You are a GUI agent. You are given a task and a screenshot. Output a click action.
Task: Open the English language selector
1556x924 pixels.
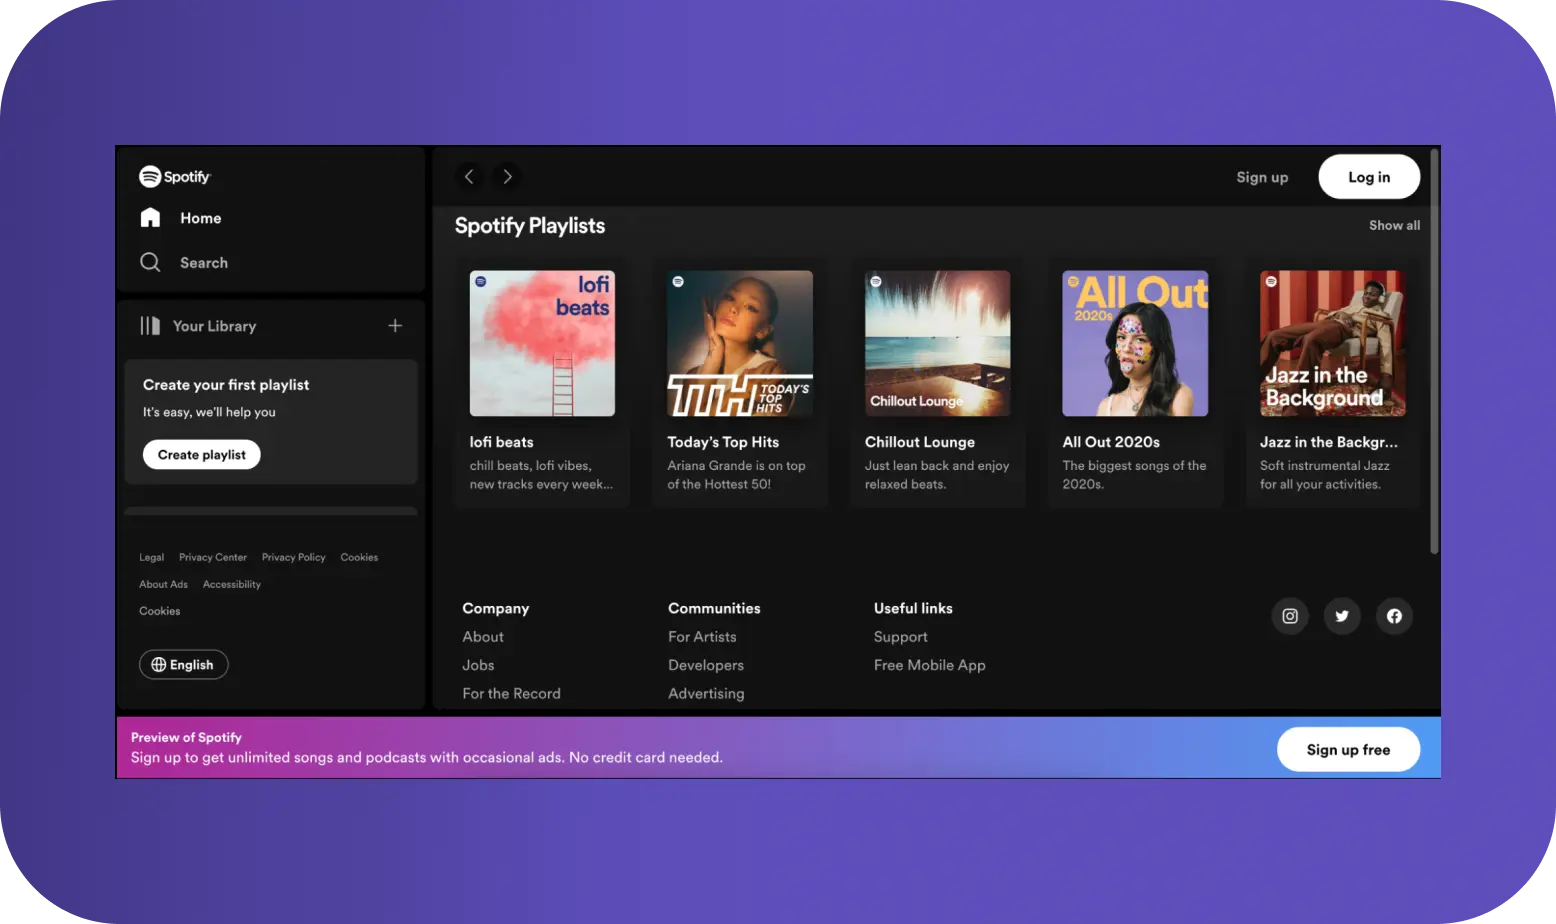click(x=183, y=665)
